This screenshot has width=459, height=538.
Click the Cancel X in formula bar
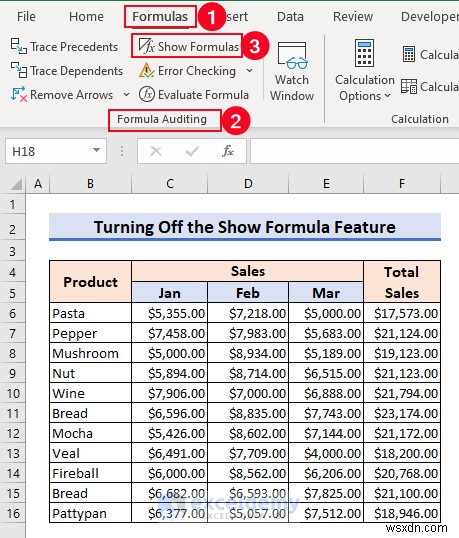click(156, 151)
